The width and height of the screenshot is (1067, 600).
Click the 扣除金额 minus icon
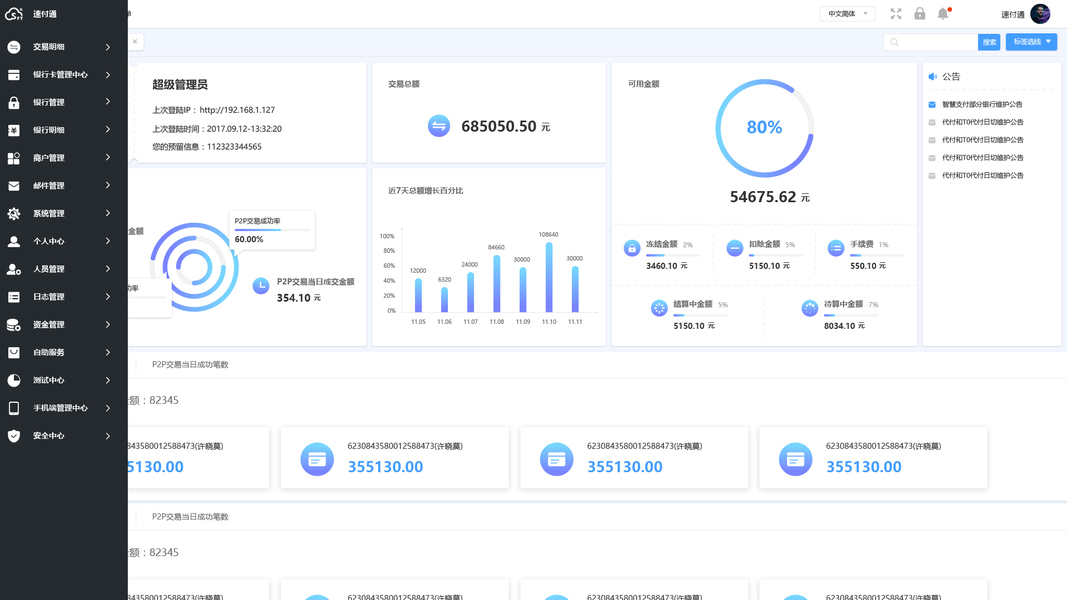pyautogui.click(x=734, y=248)
